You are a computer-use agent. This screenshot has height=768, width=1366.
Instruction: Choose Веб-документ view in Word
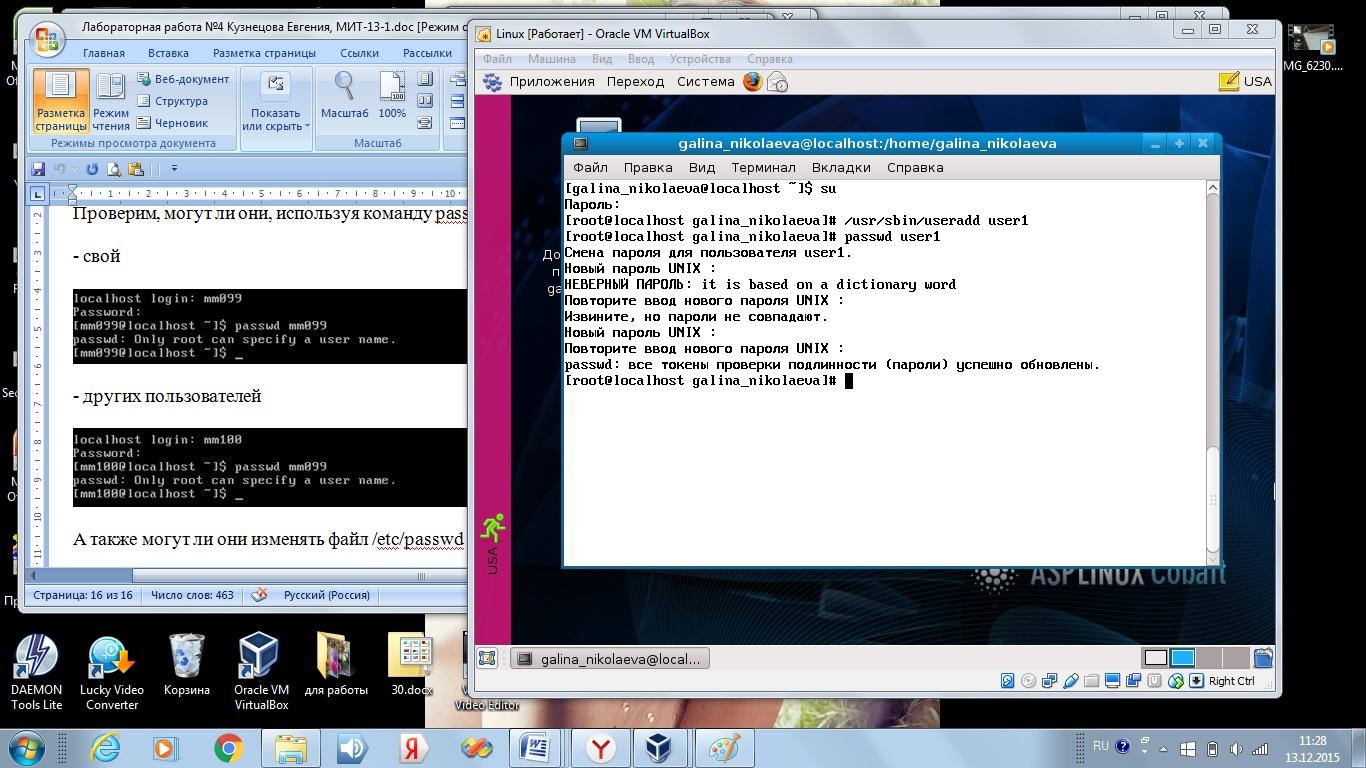coord(184,79)
